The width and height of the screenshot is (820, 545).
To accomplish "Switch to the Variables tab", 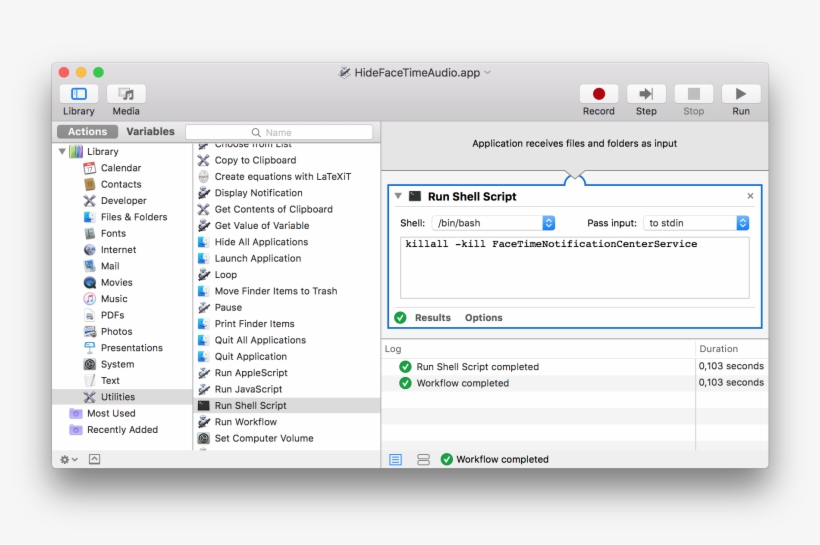I will pyautogui.click(x=151, y=132).
